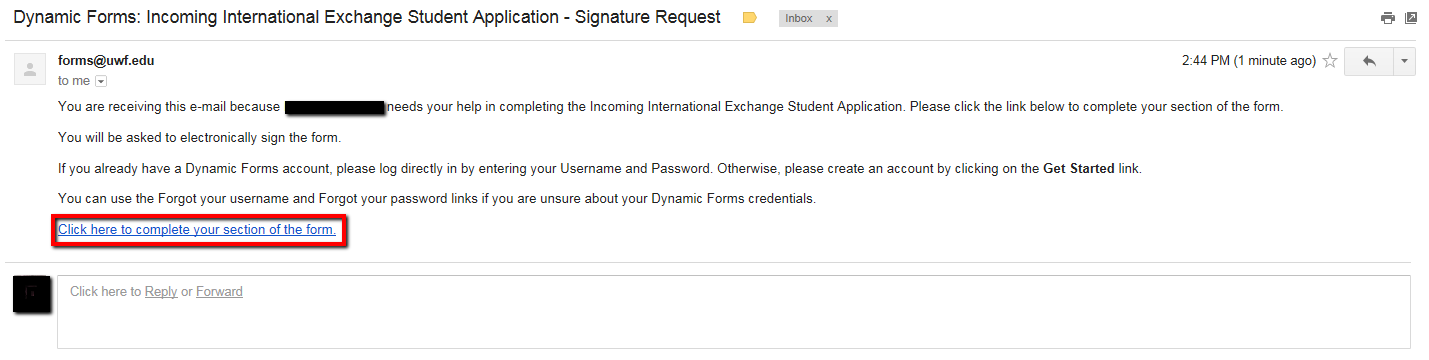This screenshot has height=360, width=1429.
Task: Open the More options arrow beside the reply button
Action: pos(1404,61)
